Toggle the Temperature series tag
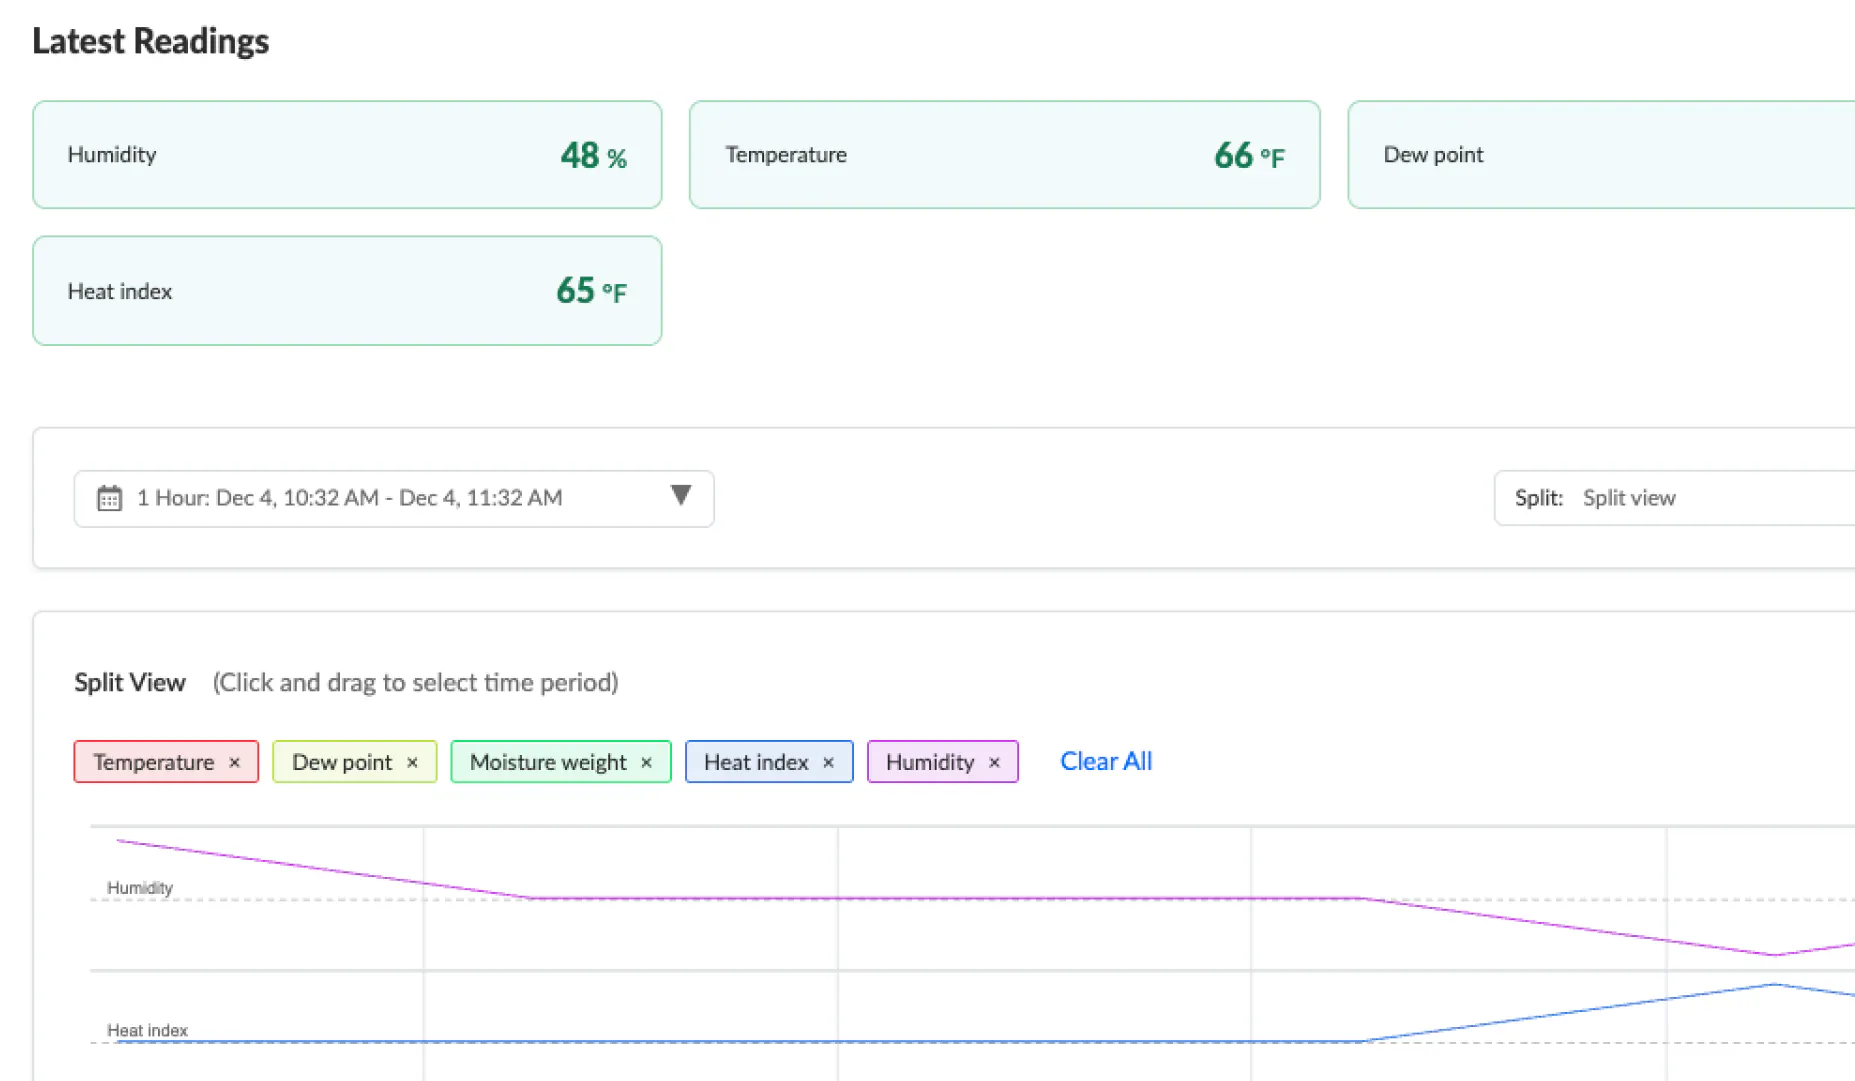Image resolution: width=1855 pixels, height=1081 pixels. (153, 762)
